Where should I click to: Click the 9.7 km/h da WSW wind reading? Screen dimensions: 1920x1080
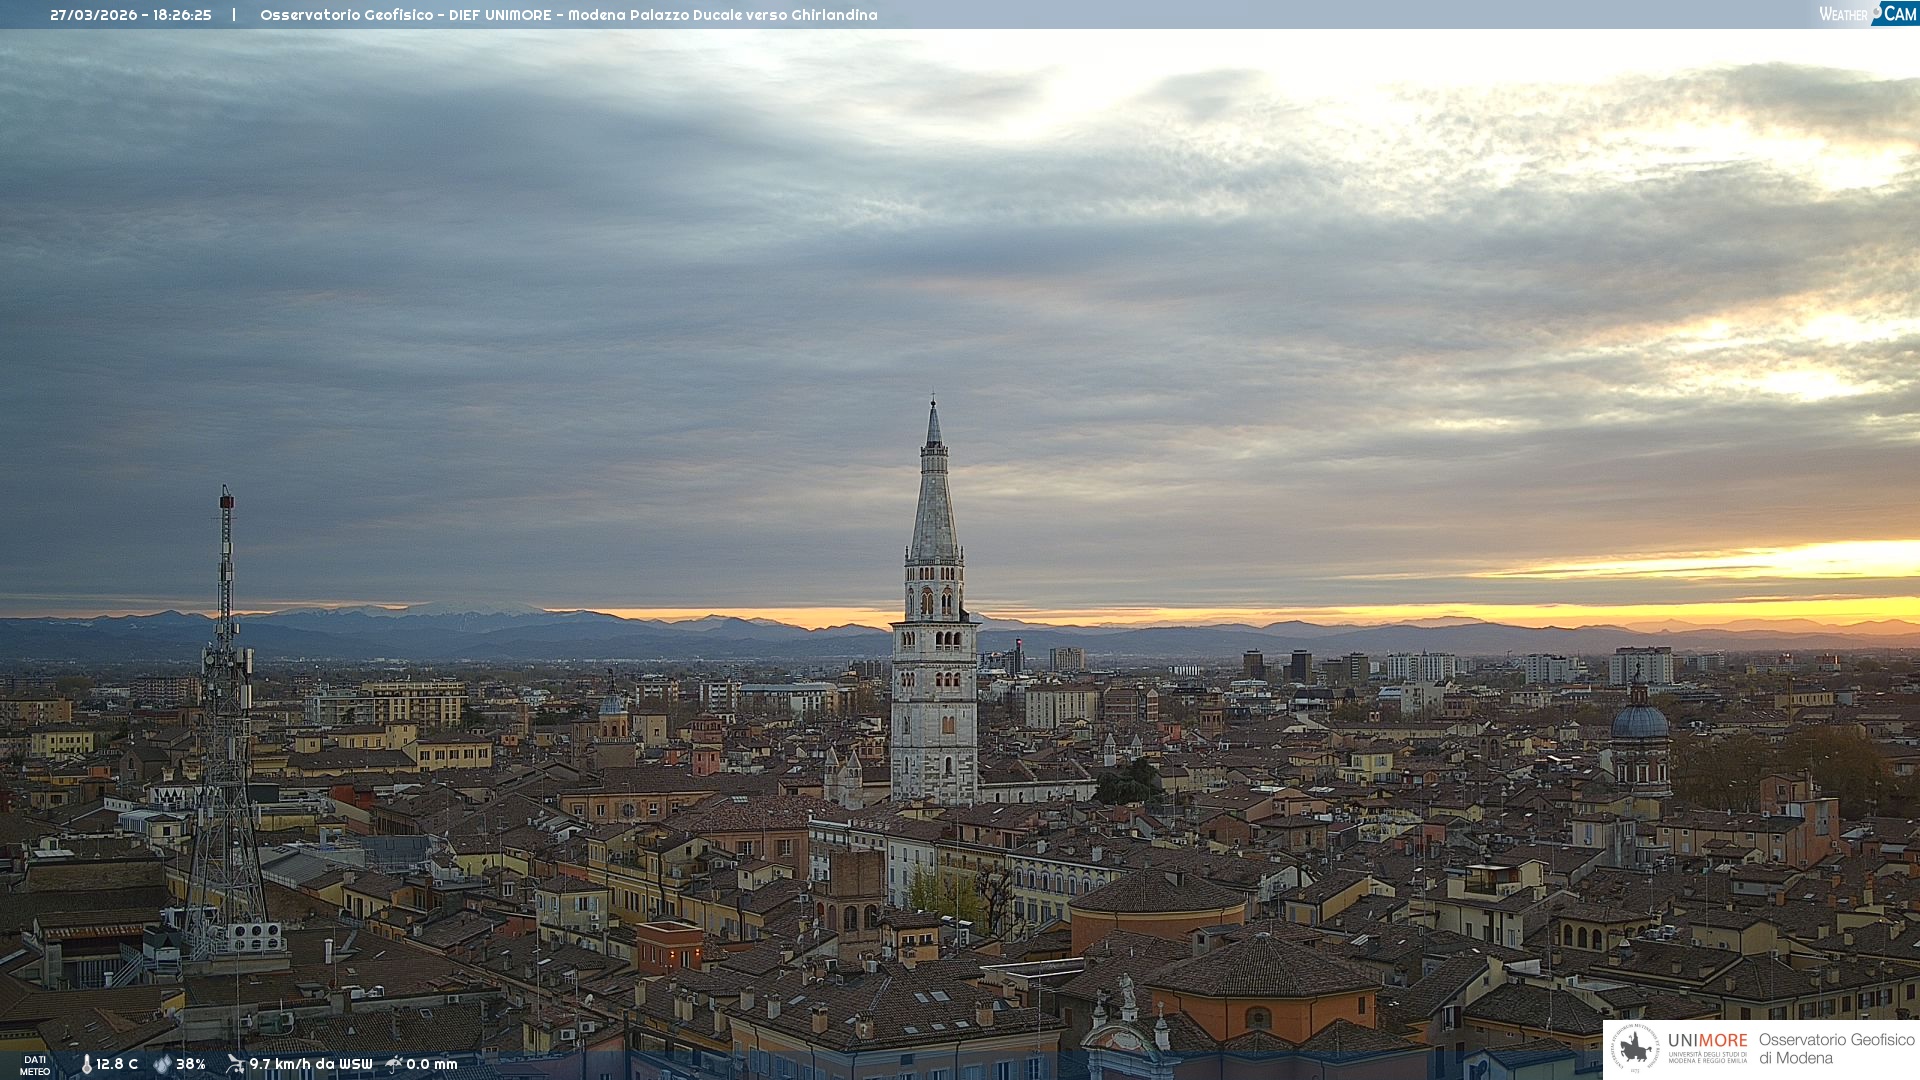tap(310, 1064)
